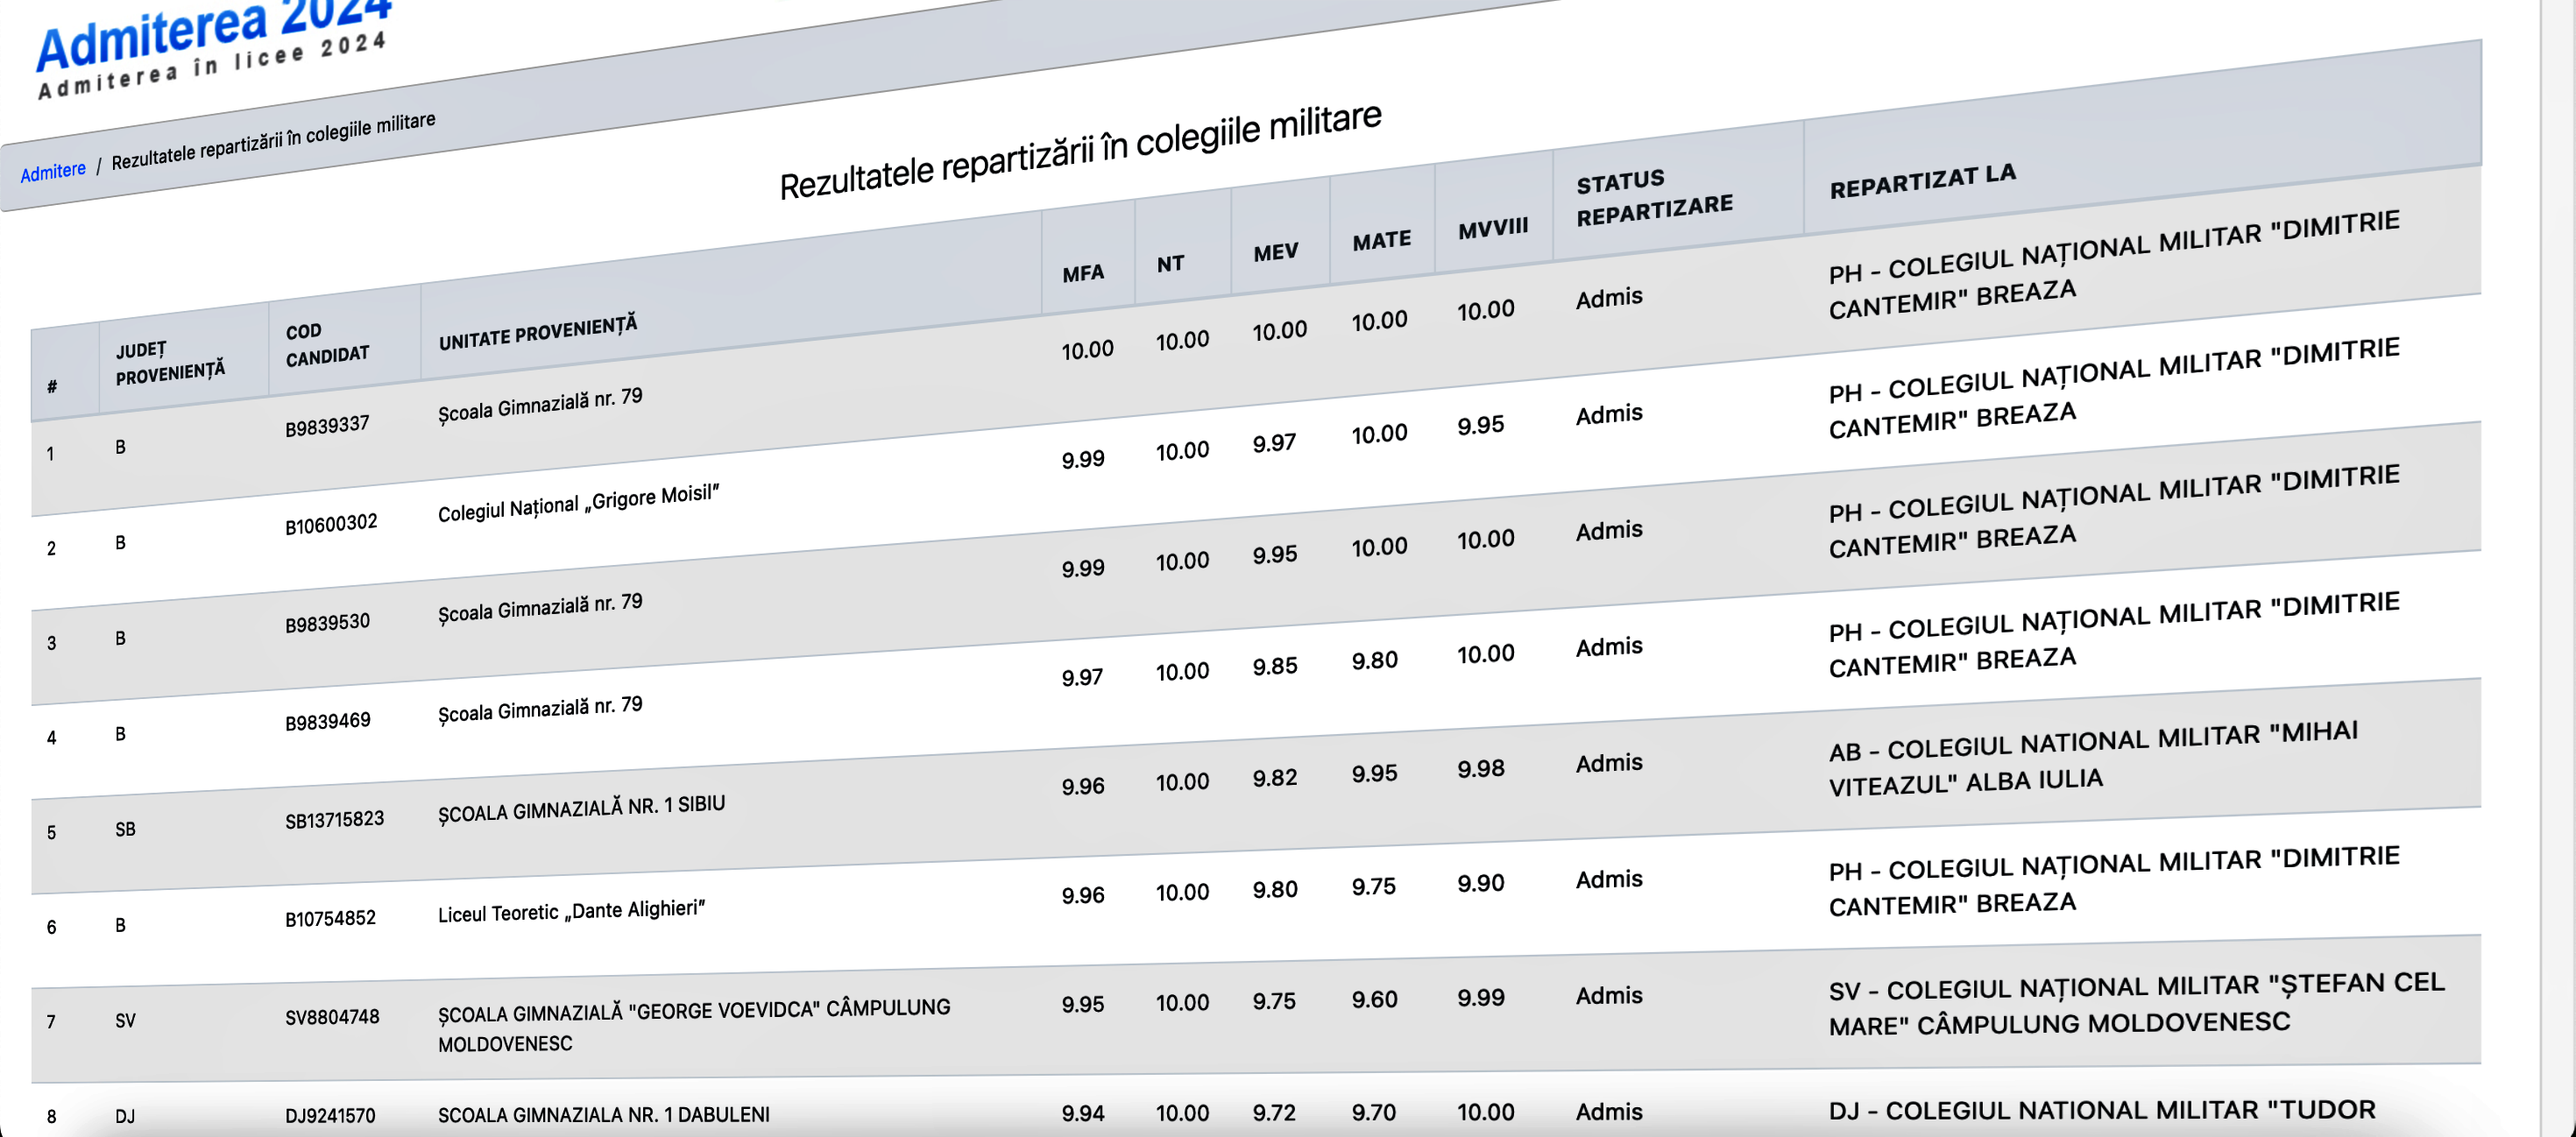Click ȘCOALA GIMNAZIALĂ NR. 1 SIBIU
The height and width of the screenshot is (1137, 2576).
pyautogui.click(x=581, y=808)
